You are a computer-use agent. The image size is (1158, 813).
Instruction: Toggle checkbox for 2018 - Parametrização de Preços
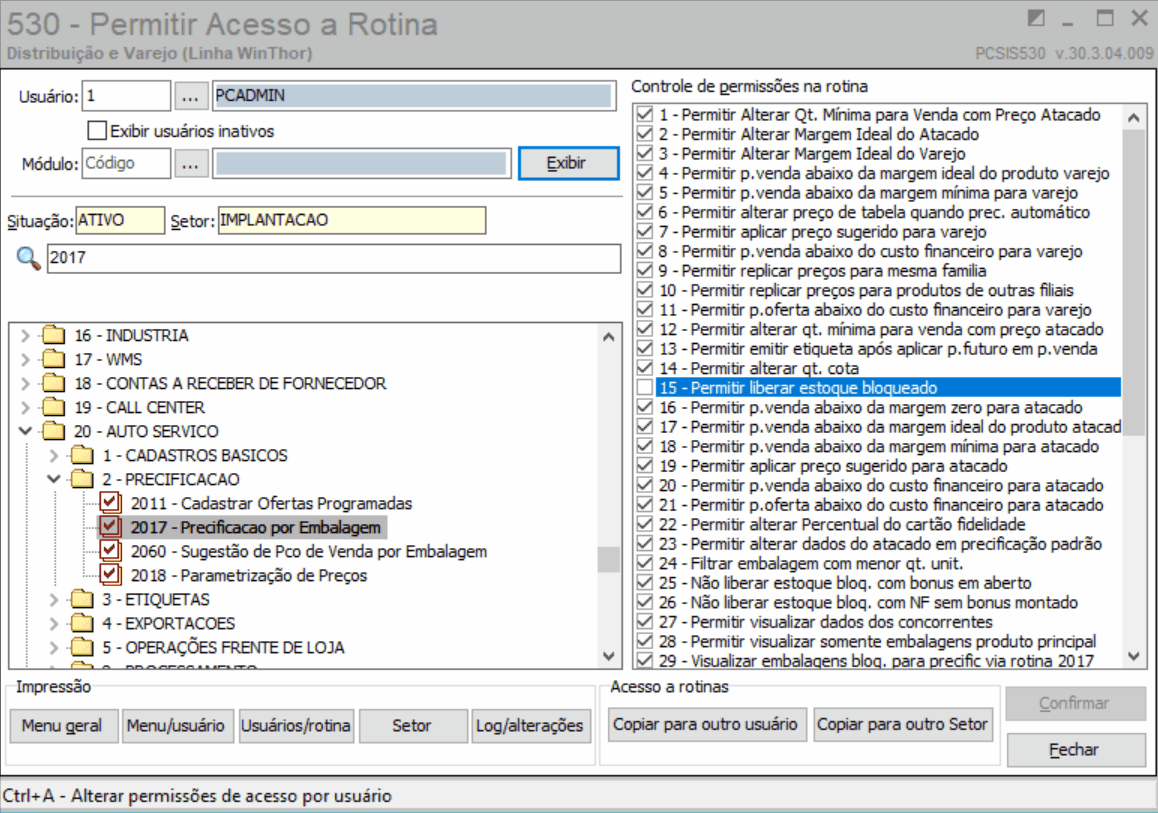pyautogui.click(x=110, y=574)
